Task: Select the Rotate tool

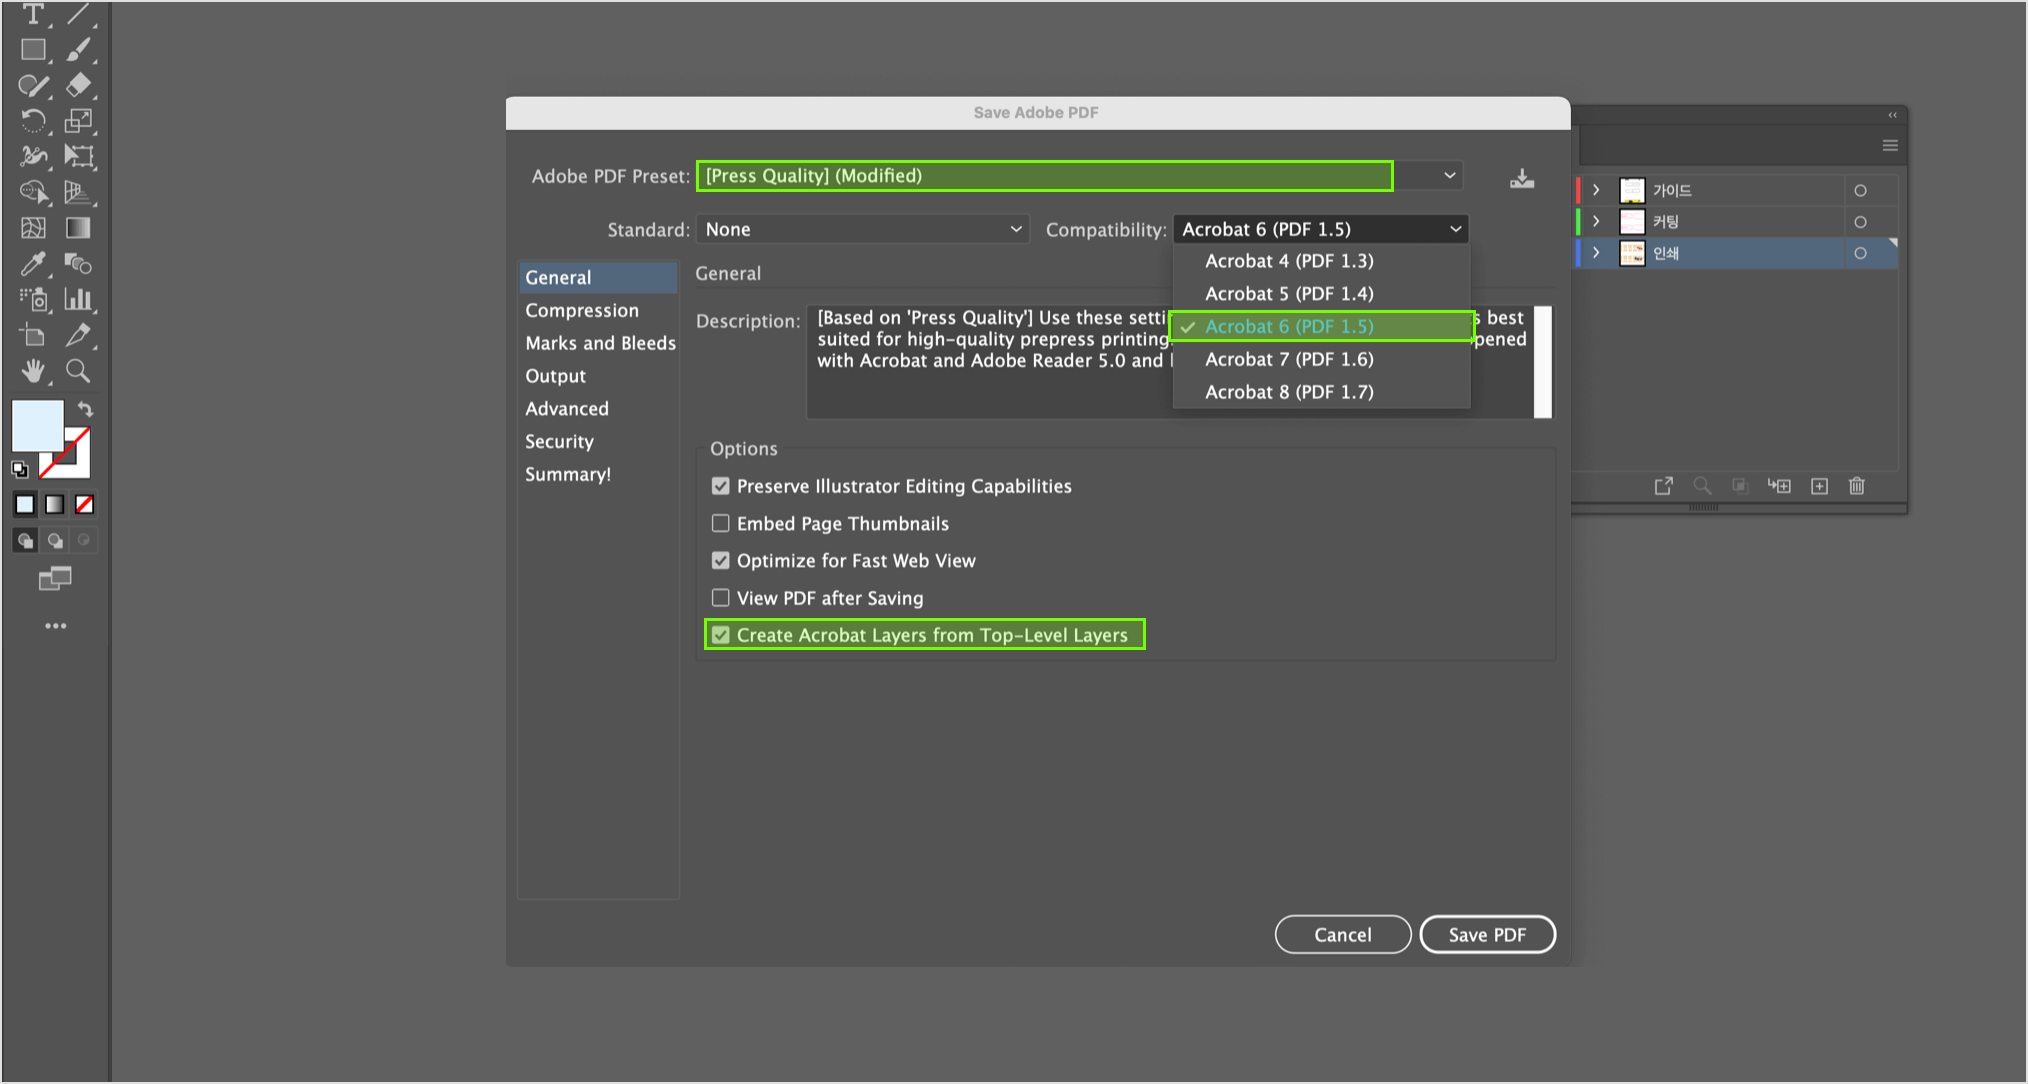Action: [x=33, y=121]
